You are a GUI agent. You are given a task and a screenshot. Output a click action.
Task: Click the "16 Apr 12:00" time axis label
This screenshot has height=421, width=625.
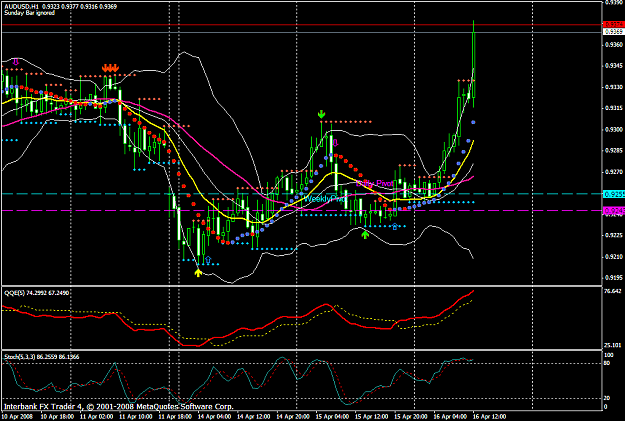coord(489,417)
